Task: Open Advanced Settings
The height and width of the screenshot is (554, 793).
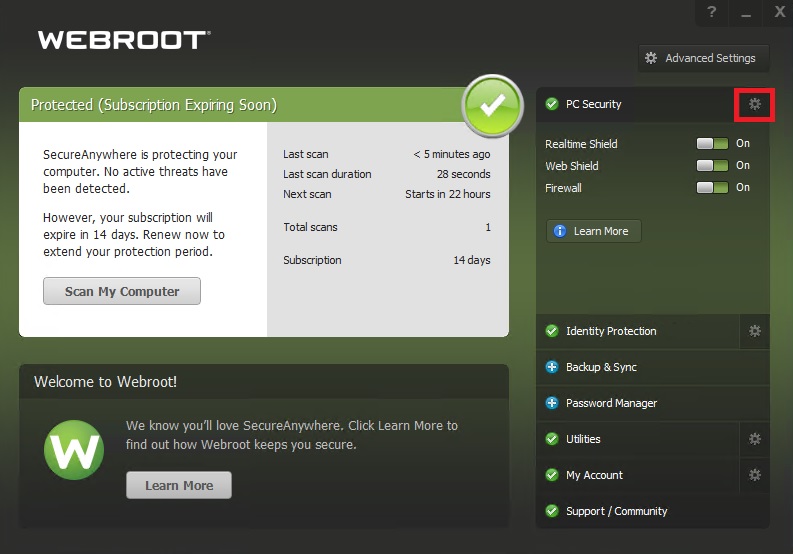Action: [x=703, y=58]
